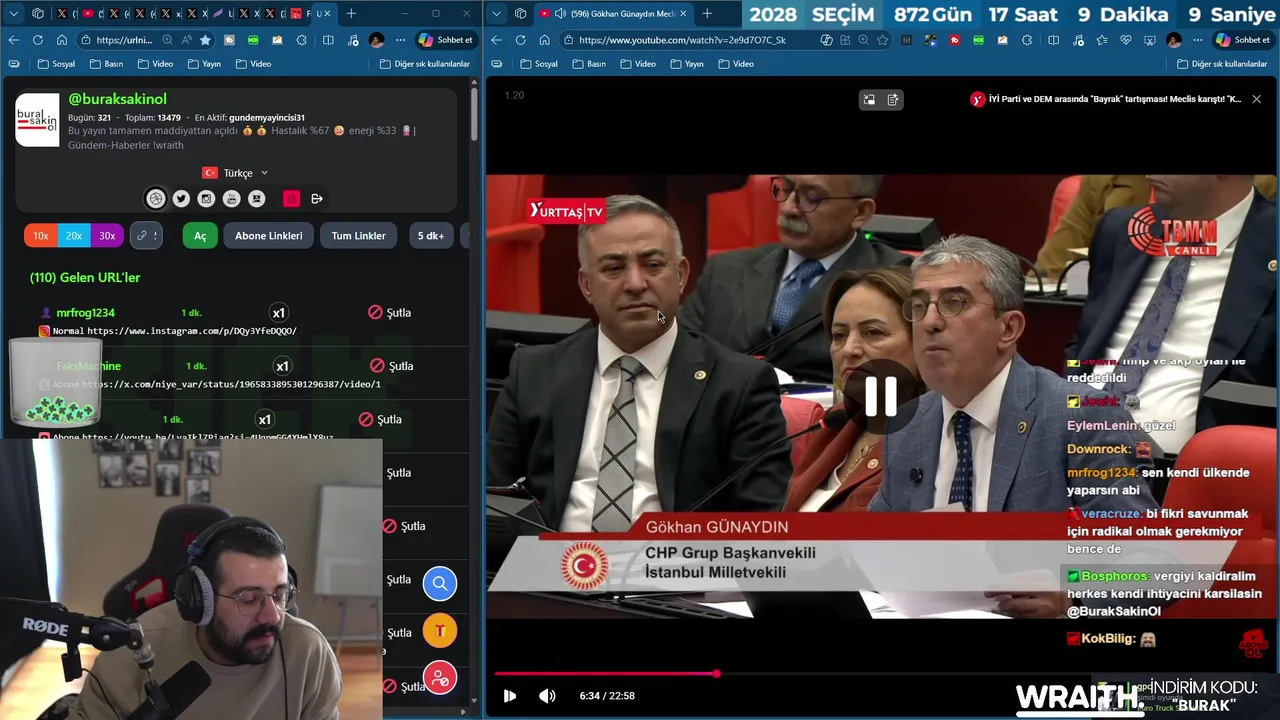Switch to the red flag icon tab

[x=296, y=14]
